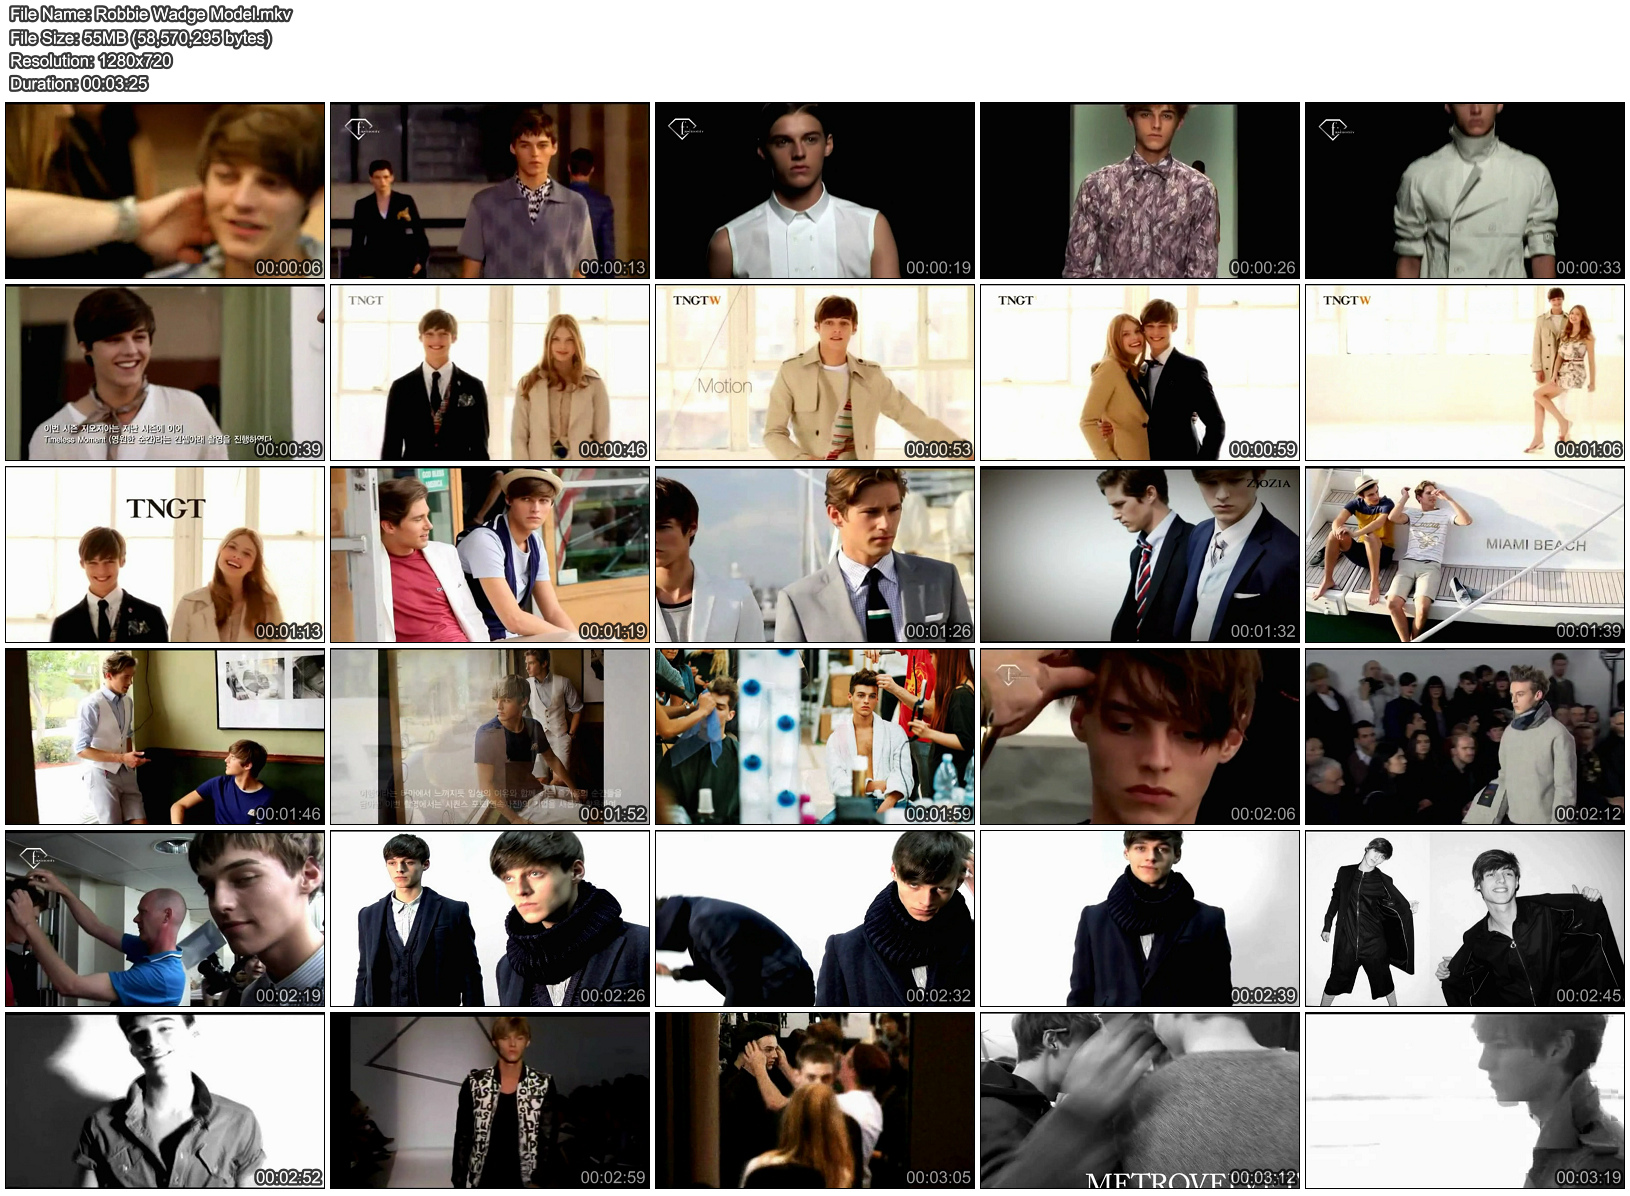The width and height of the screenshot is (1630, 1196).
Task: Click the ZIOZIA label in the 00:01:32 frame
Action: pos(1268,483)
